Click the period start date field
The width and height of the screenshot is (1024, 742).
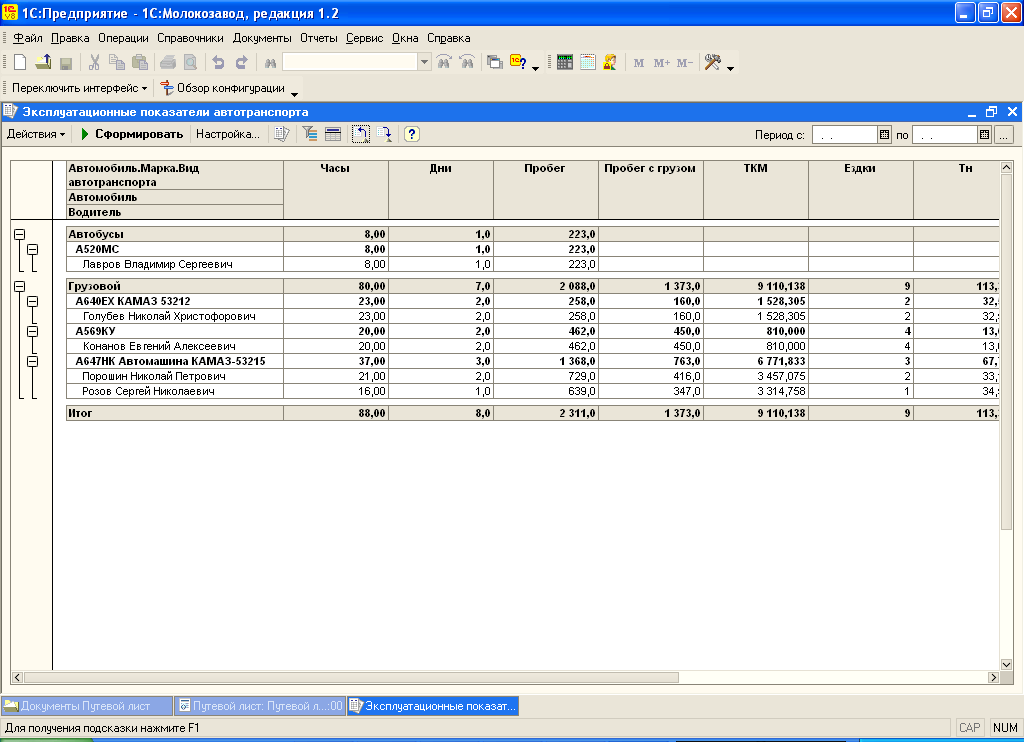pos(843,134)
